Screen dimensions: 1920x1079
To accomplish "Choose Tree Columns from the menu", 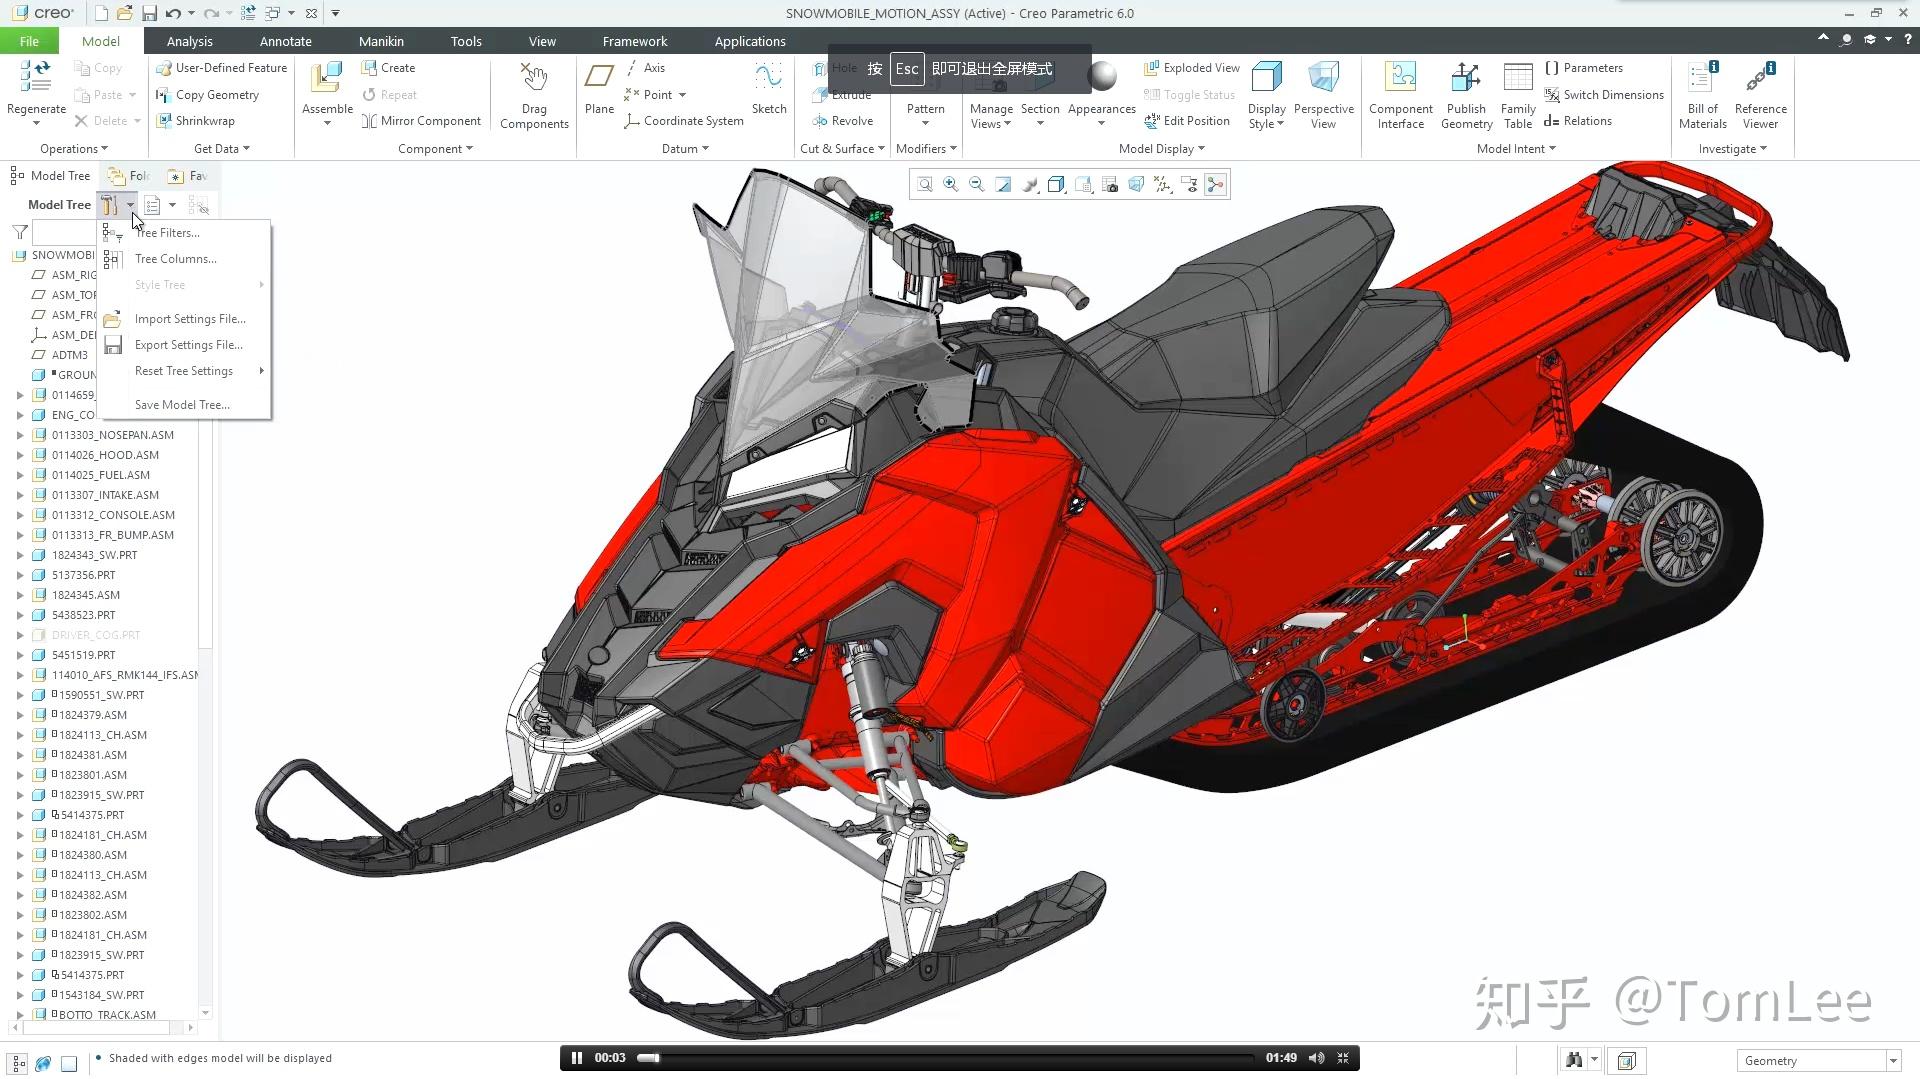I will (x=184, y=259).
